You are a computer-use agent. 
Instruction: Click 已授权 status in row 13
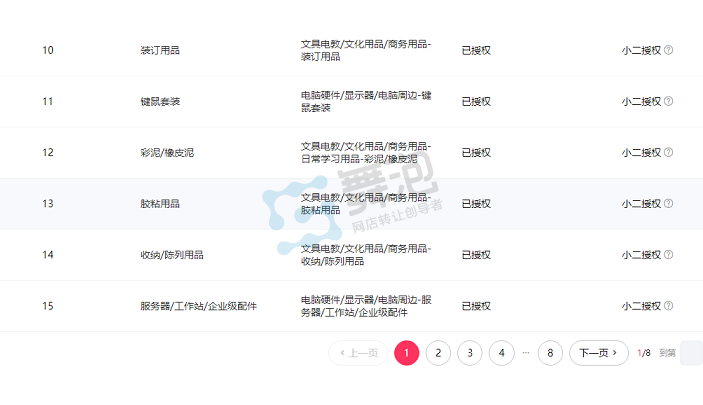476,204
